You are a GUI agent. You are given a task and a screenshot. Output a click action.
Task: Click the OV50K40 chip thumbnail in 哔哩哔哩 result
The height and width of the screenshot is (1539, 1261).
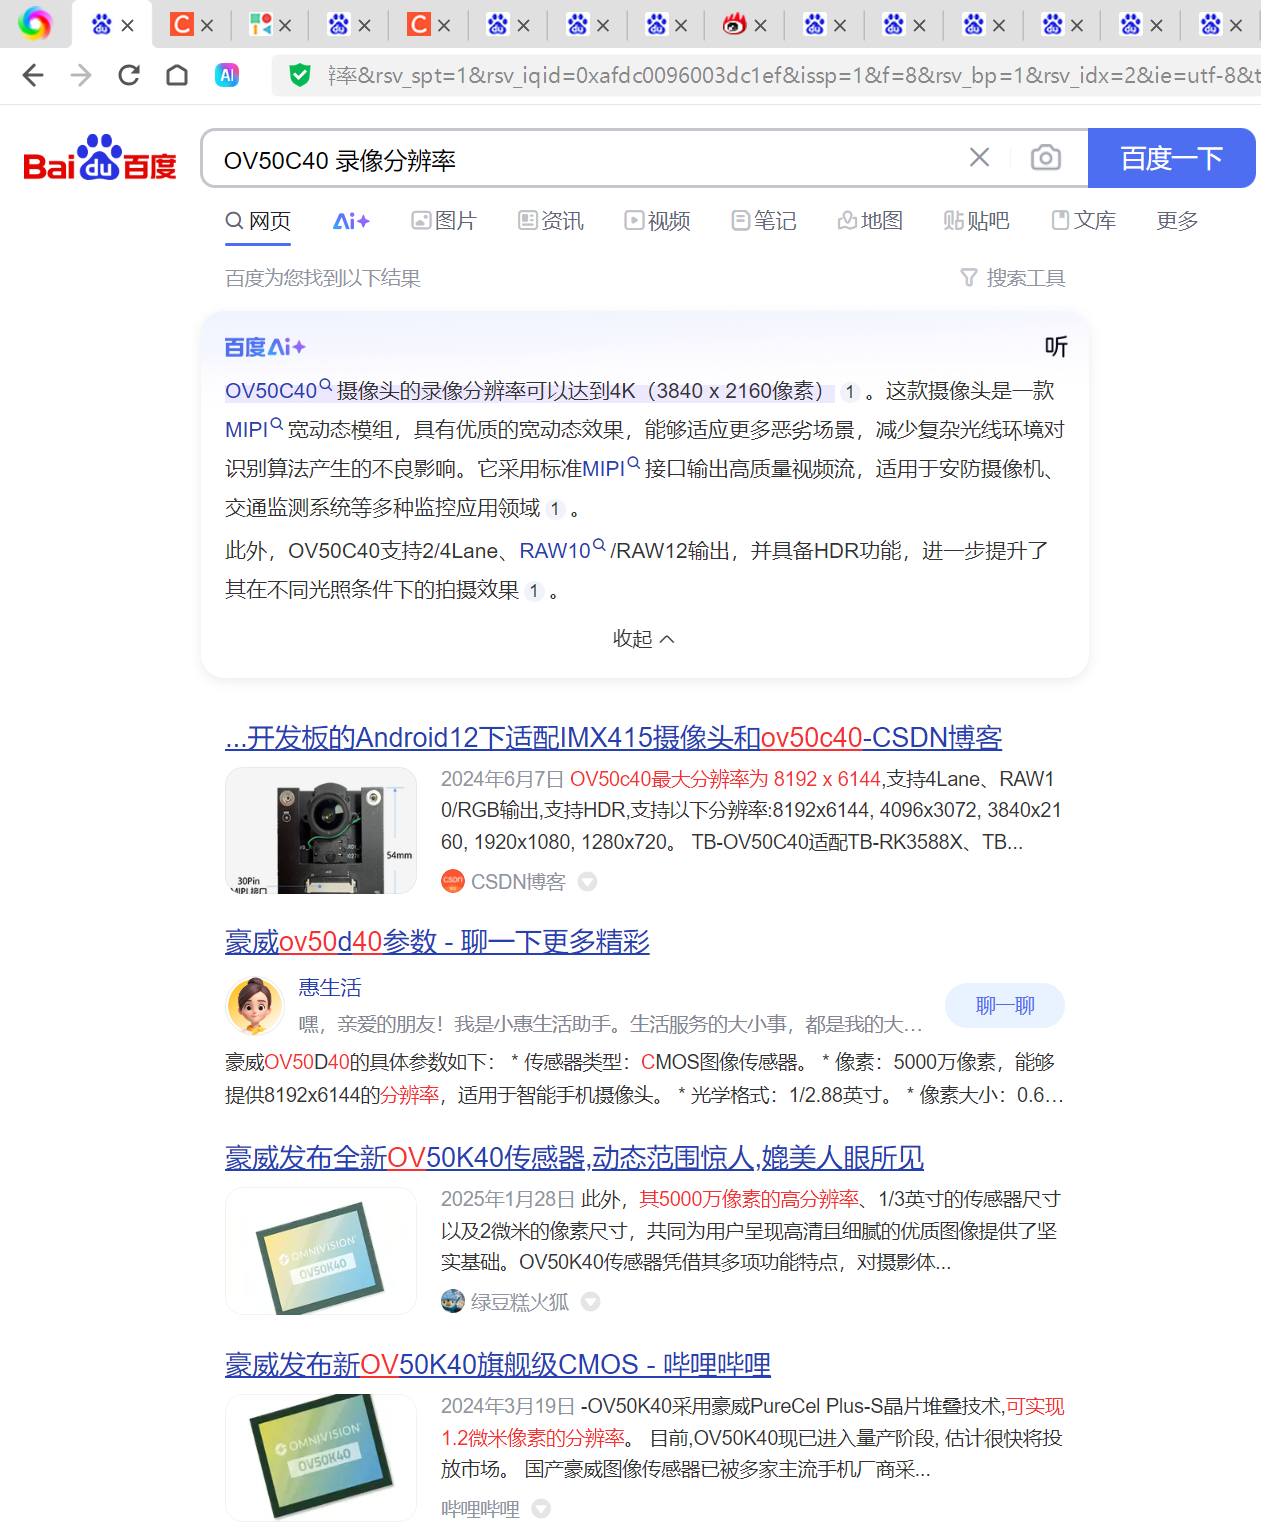(x=321, y=1458)
